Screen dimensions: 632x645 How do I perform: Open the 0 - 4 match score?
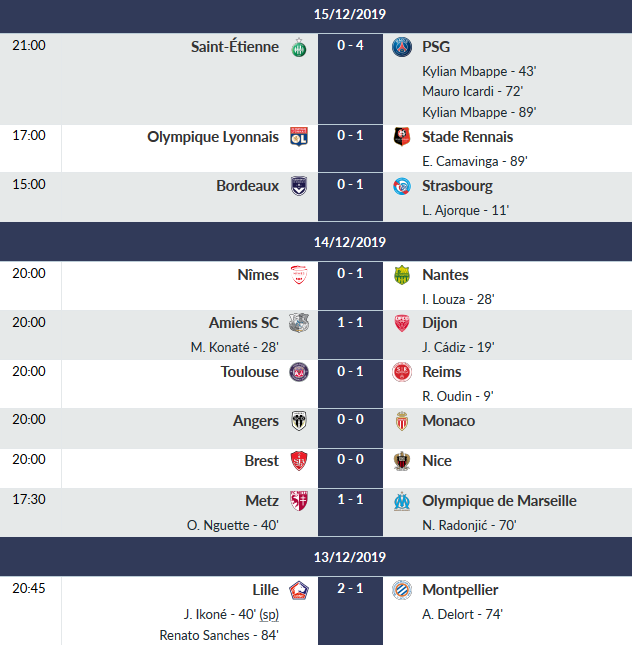click(350, 47)
